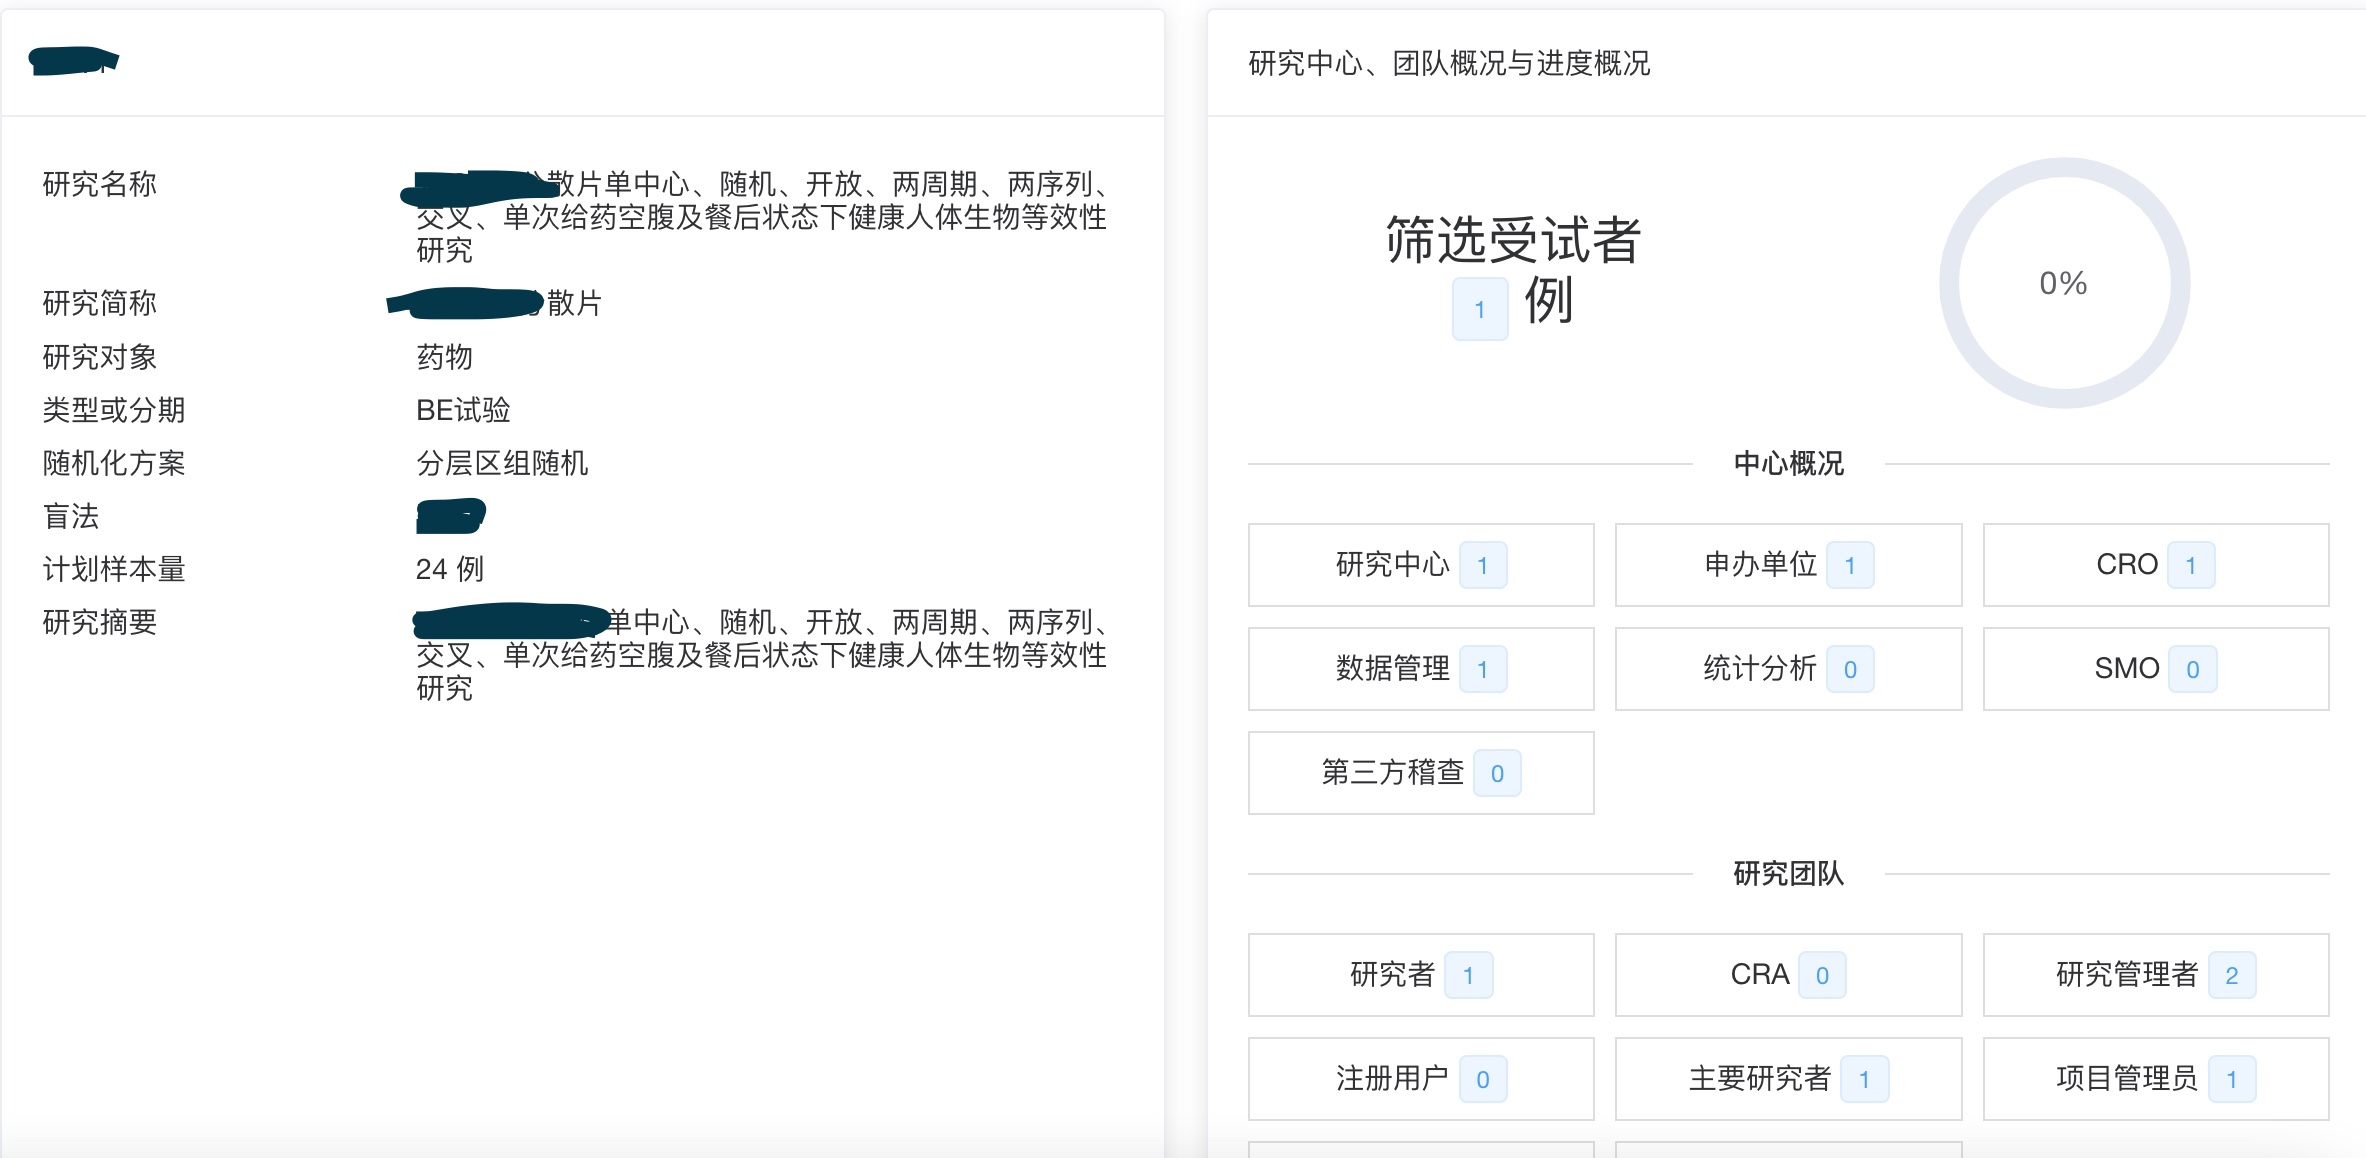This screenshot has width=2366, height=1158.
Task: Click the 中心概况 section divider label
Action: pyautogui.click(x=1786, y=463)
